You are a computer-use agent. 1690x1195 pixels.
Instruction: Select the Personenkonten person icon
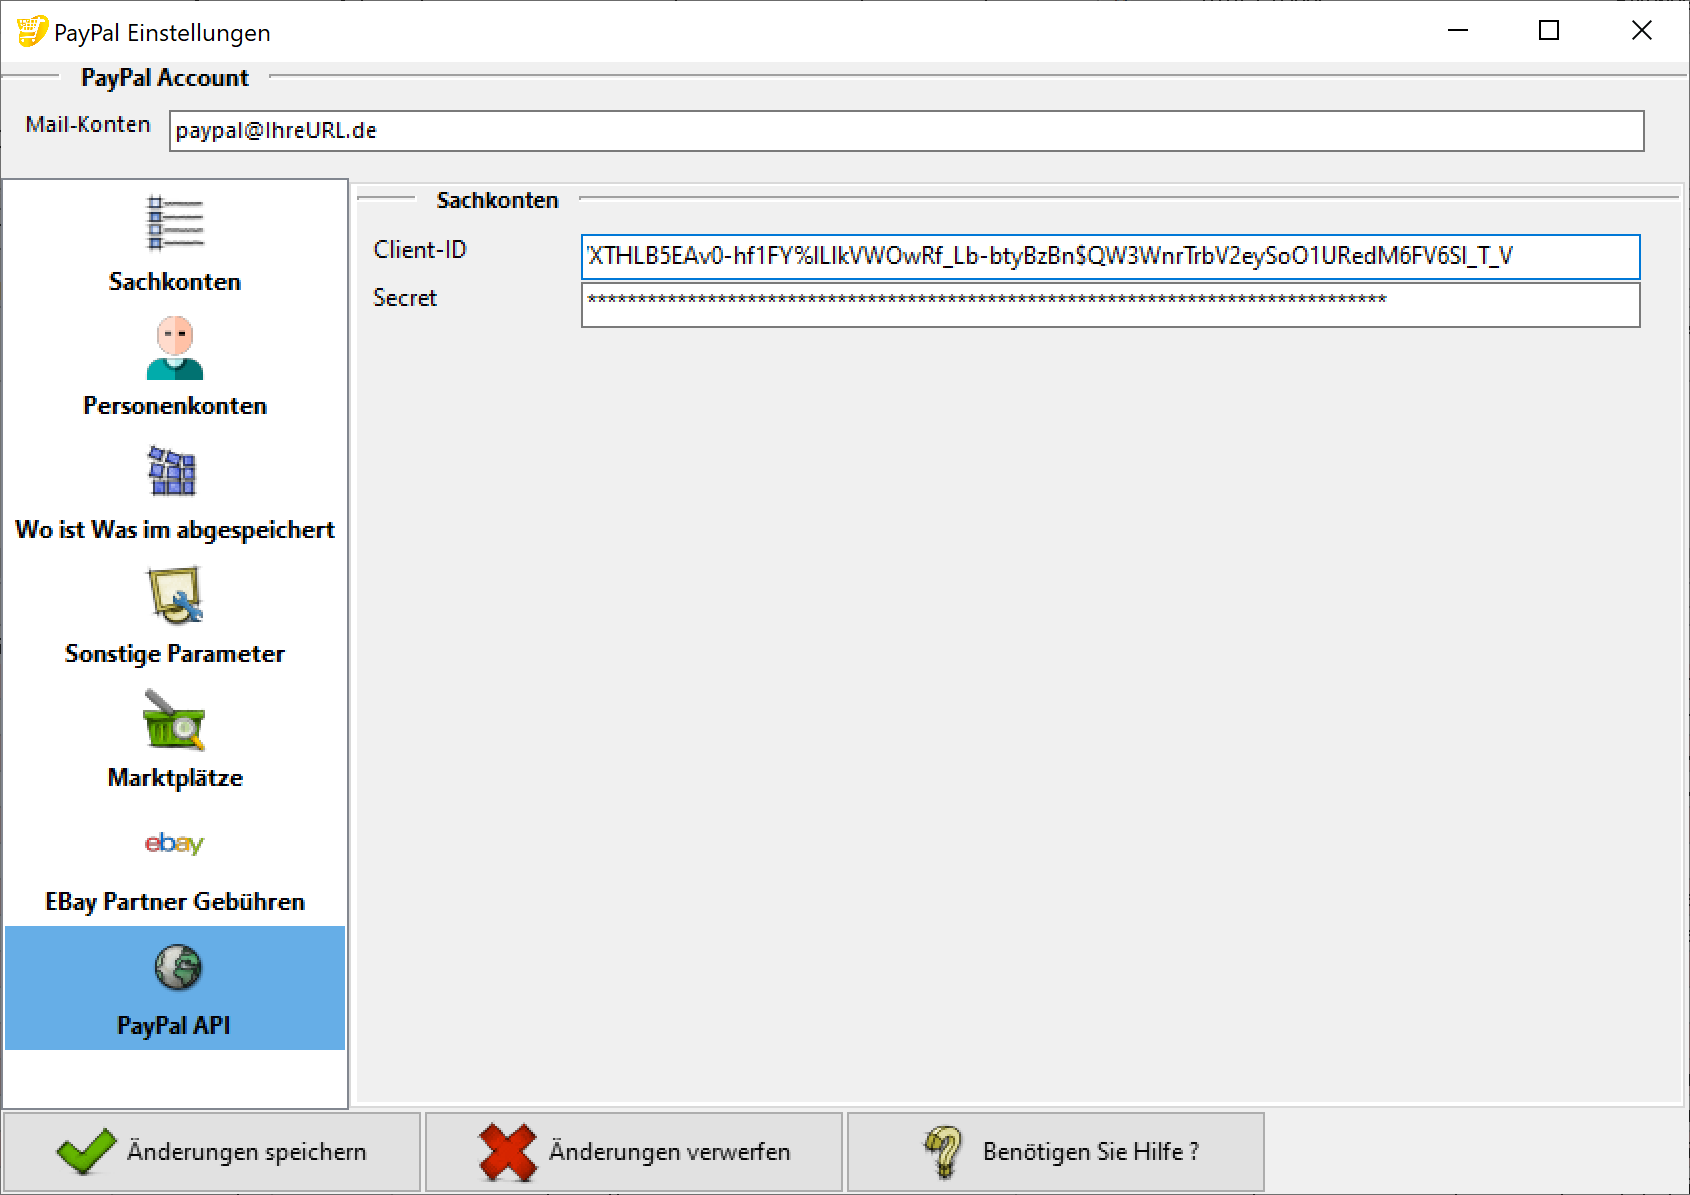[175, 348]
